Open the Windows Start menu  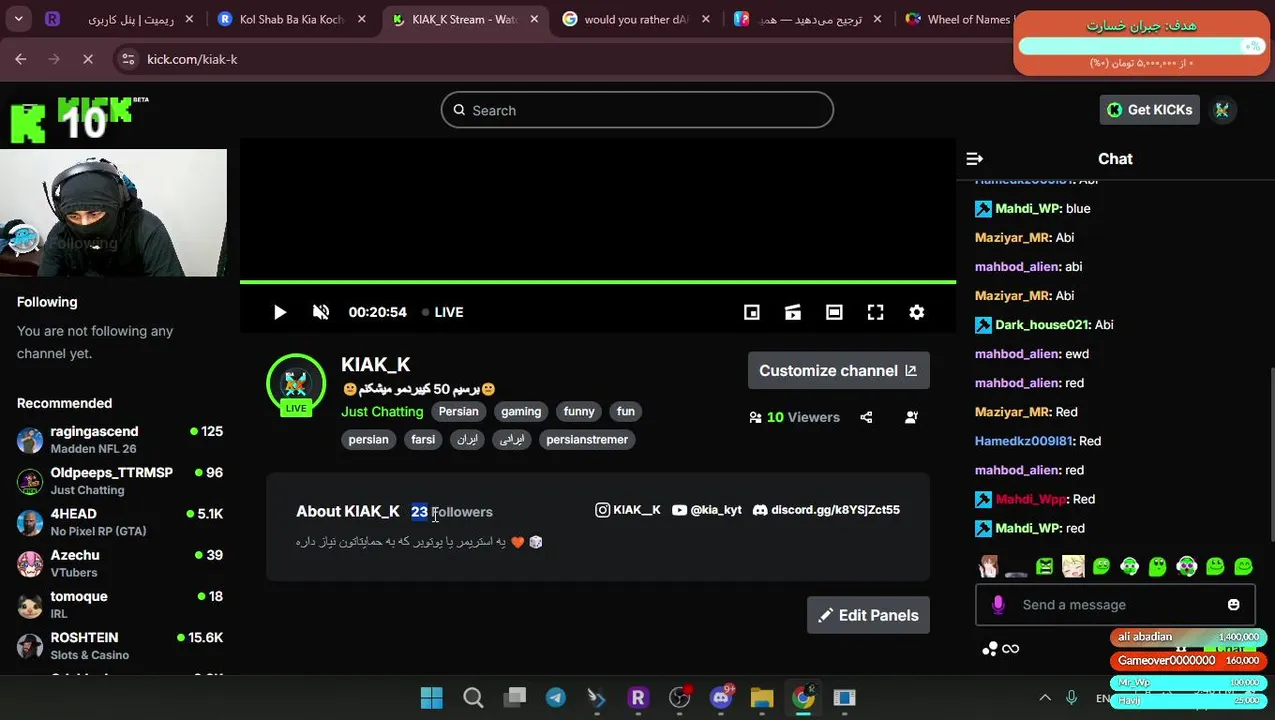pyautogui.click(x=431, y=698)
